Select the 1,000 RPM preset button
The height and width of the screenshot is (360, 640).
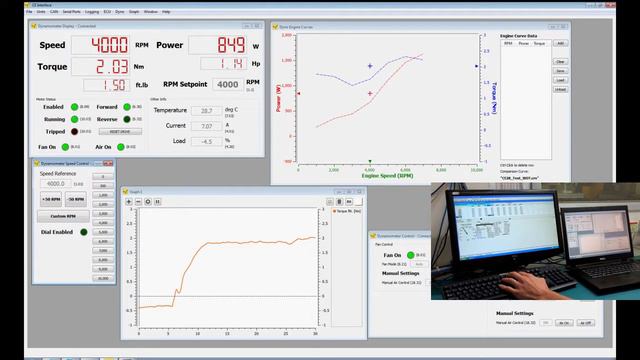point(103,195)
